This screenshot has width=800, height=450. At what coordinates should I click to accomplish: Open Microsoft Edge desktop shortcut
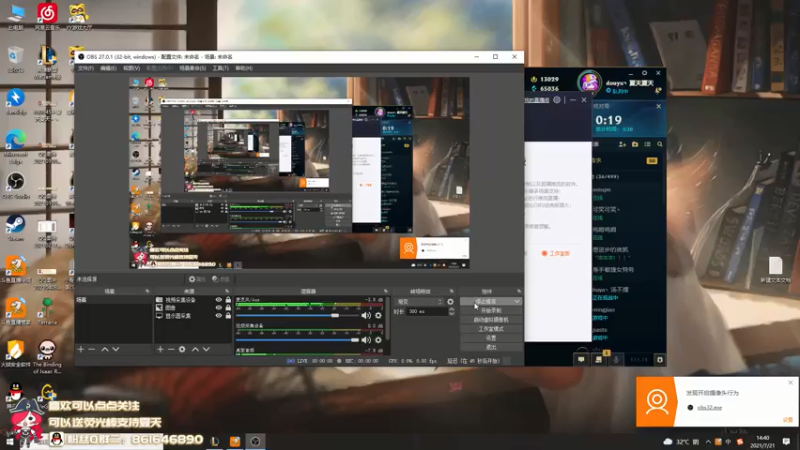click(16, 146)
